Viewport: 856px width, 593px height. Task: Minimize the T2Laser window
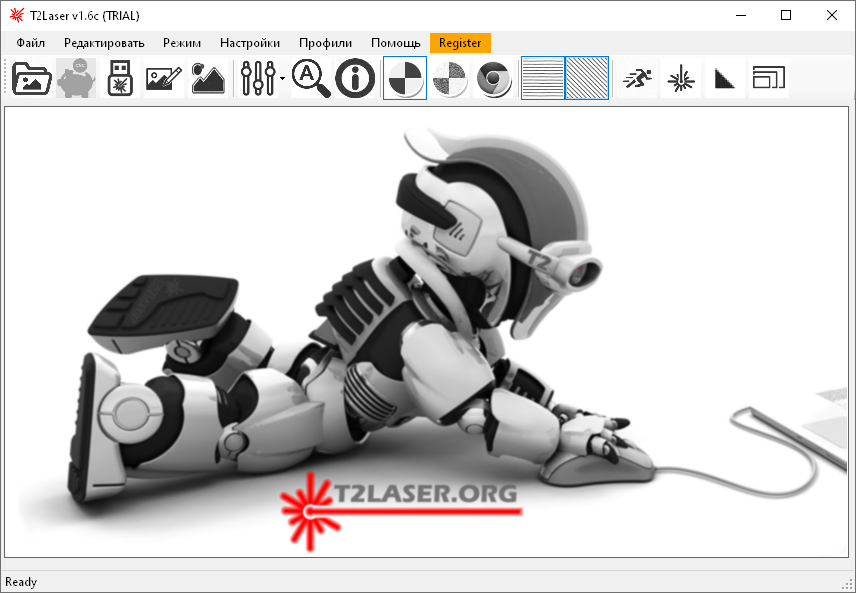tap(741, 15)
